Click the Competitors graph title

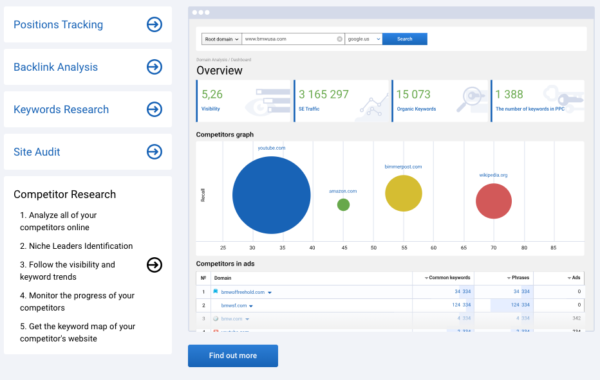tap(225, 135)
